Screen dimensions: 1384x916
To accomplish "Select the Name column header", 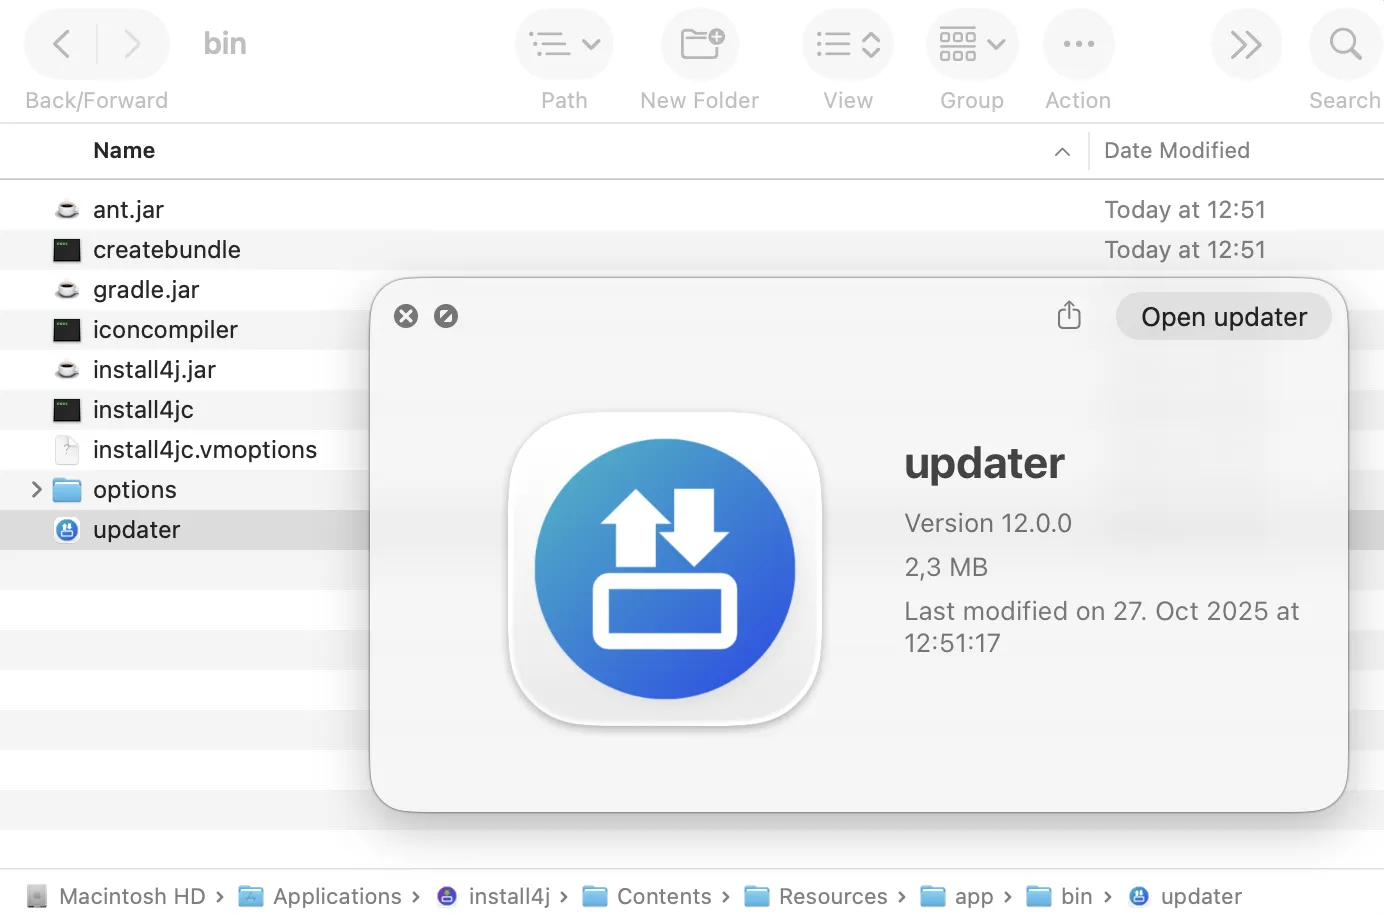I will [124, 150].
